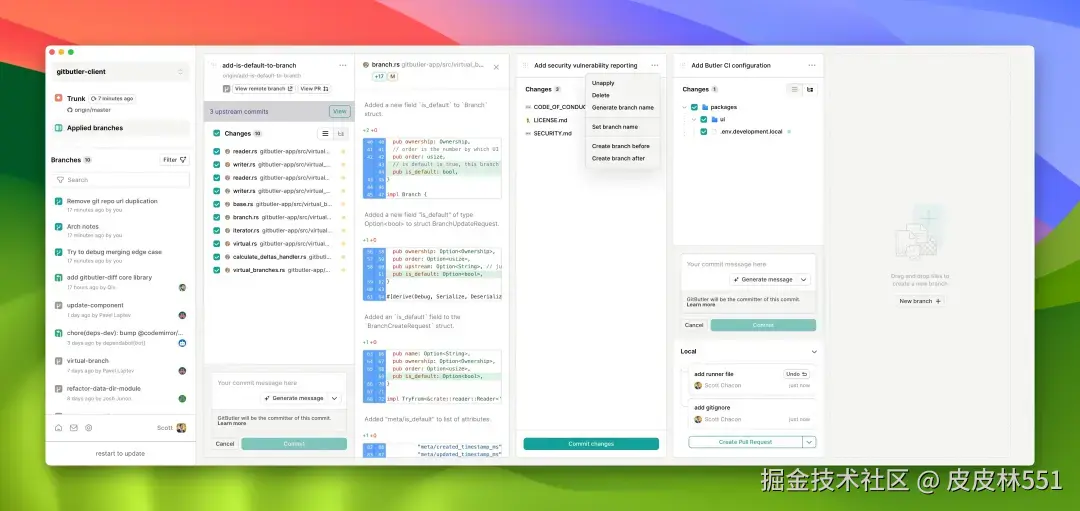1080x511 pixels.
Task: Focus the branches Search field
Action: point(121,180)
